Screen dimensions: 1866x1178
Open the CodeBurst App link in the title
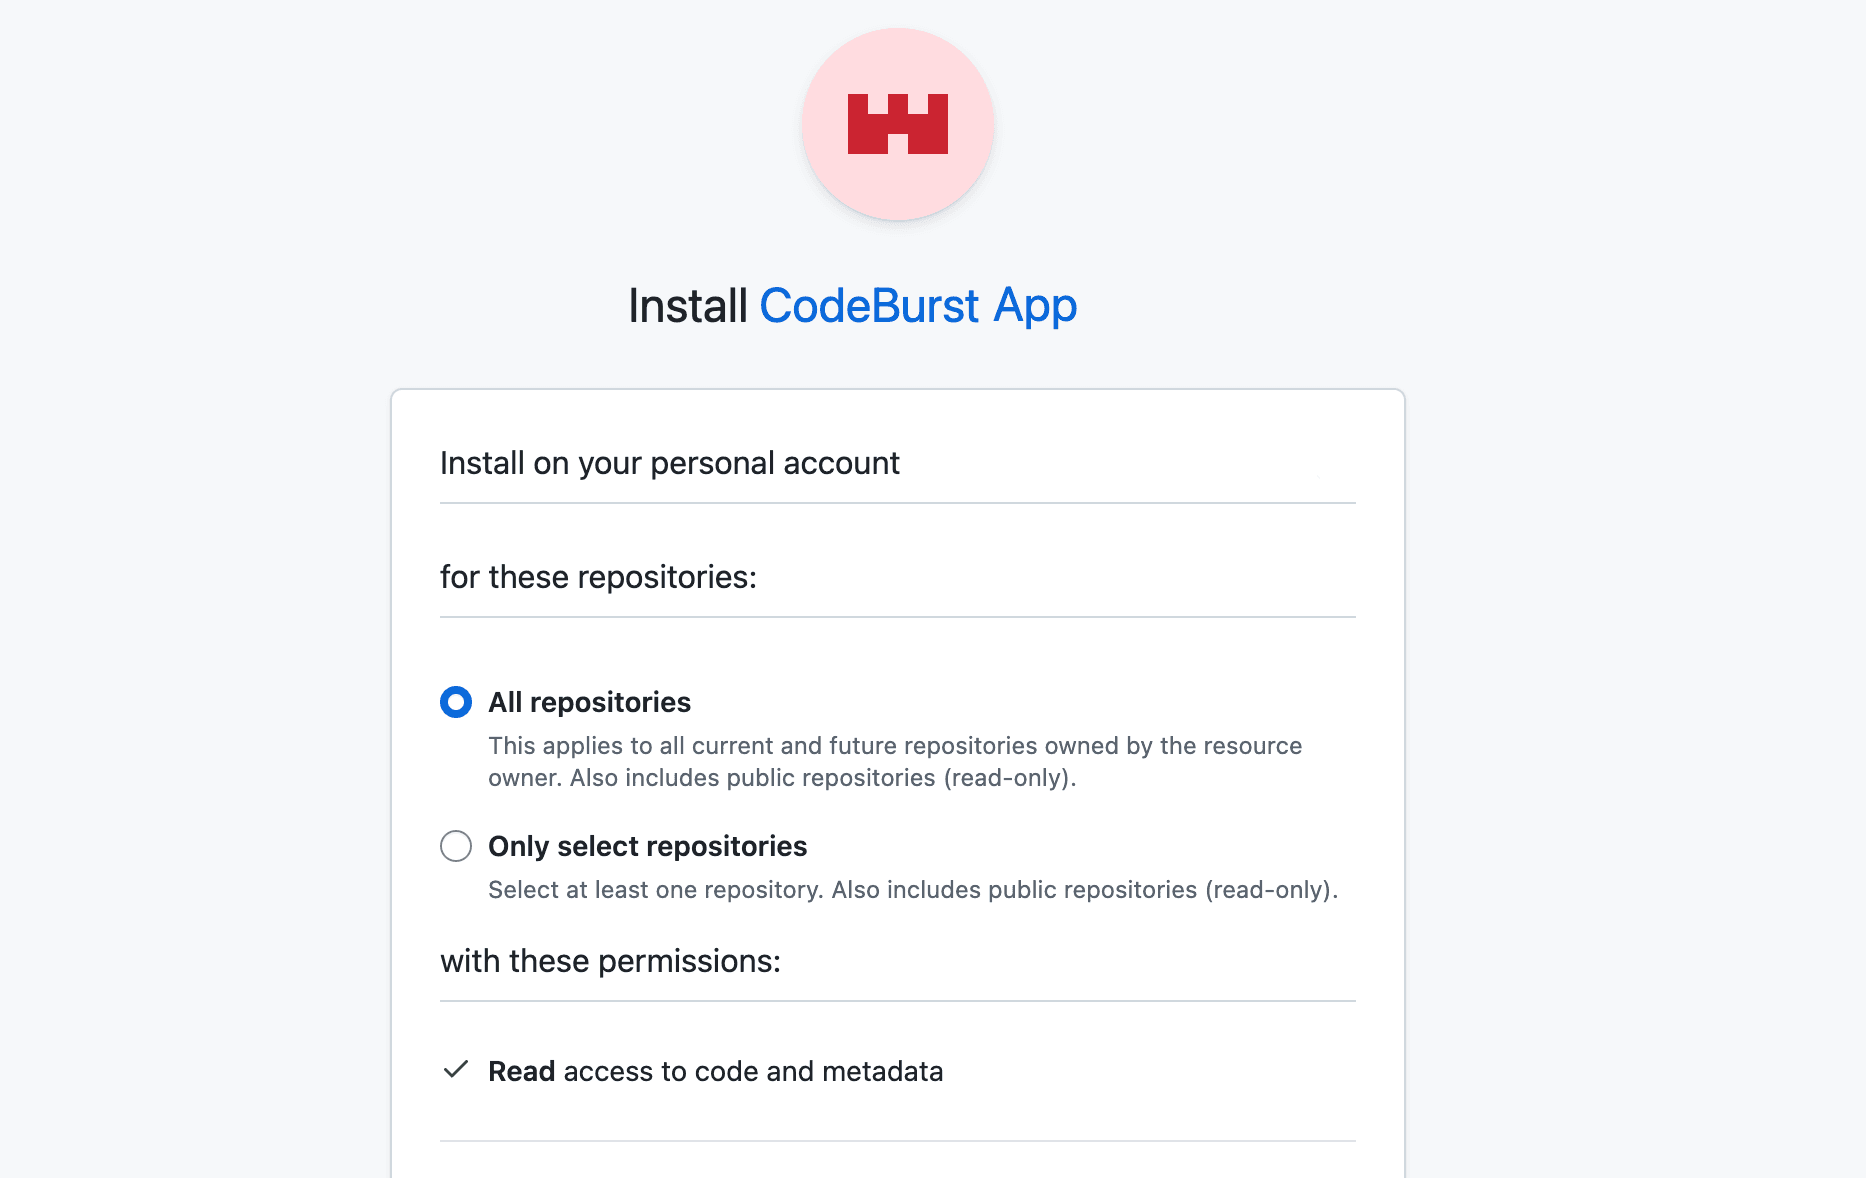pyautogui.click(x=918, y=306)
